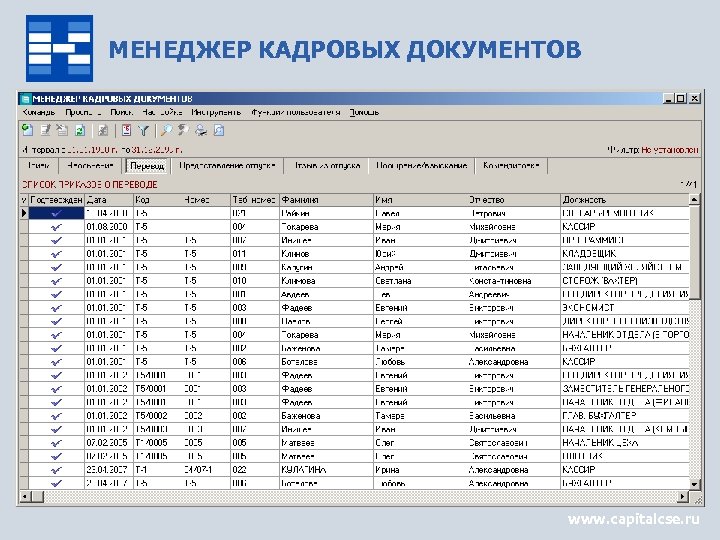
Task: Click the find next search icon
Action: [x=183, y=130]
